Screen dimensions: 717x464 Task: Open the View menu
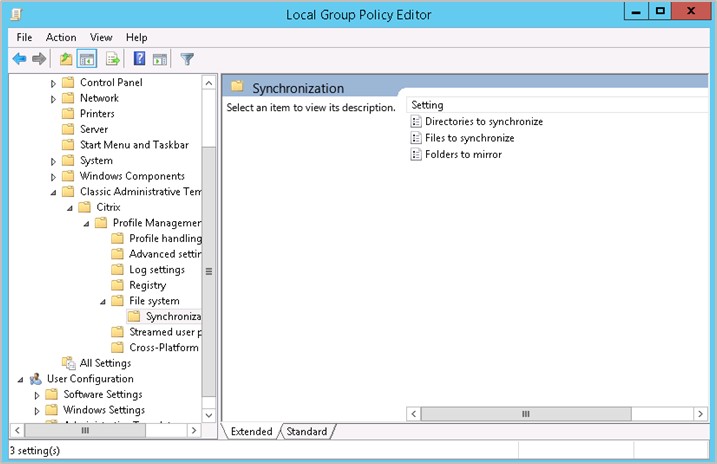pyautogui.click(x=101, y=37)
